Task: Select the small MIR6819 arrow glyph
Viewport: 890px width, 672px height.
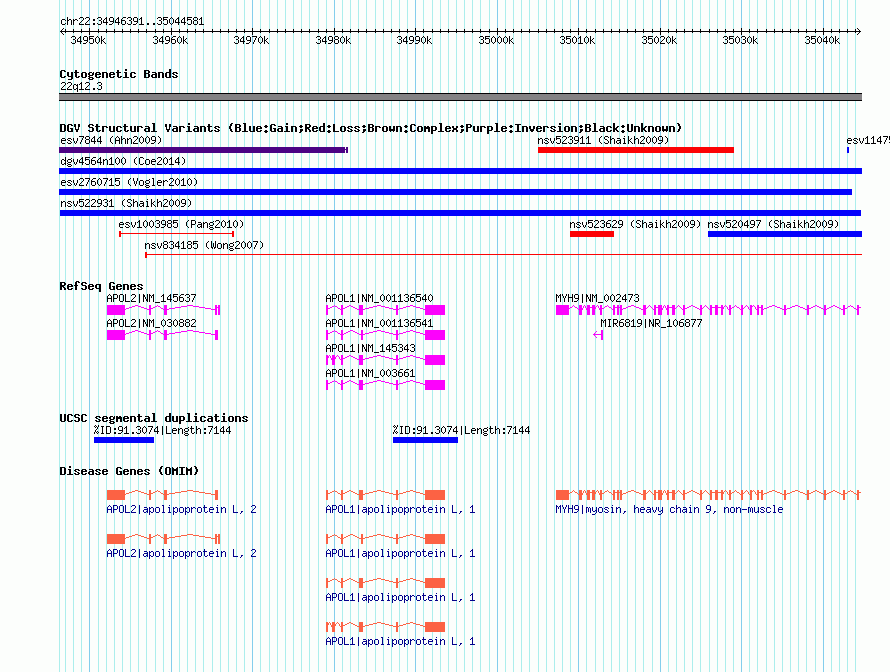Action: (x=598, y=335)
